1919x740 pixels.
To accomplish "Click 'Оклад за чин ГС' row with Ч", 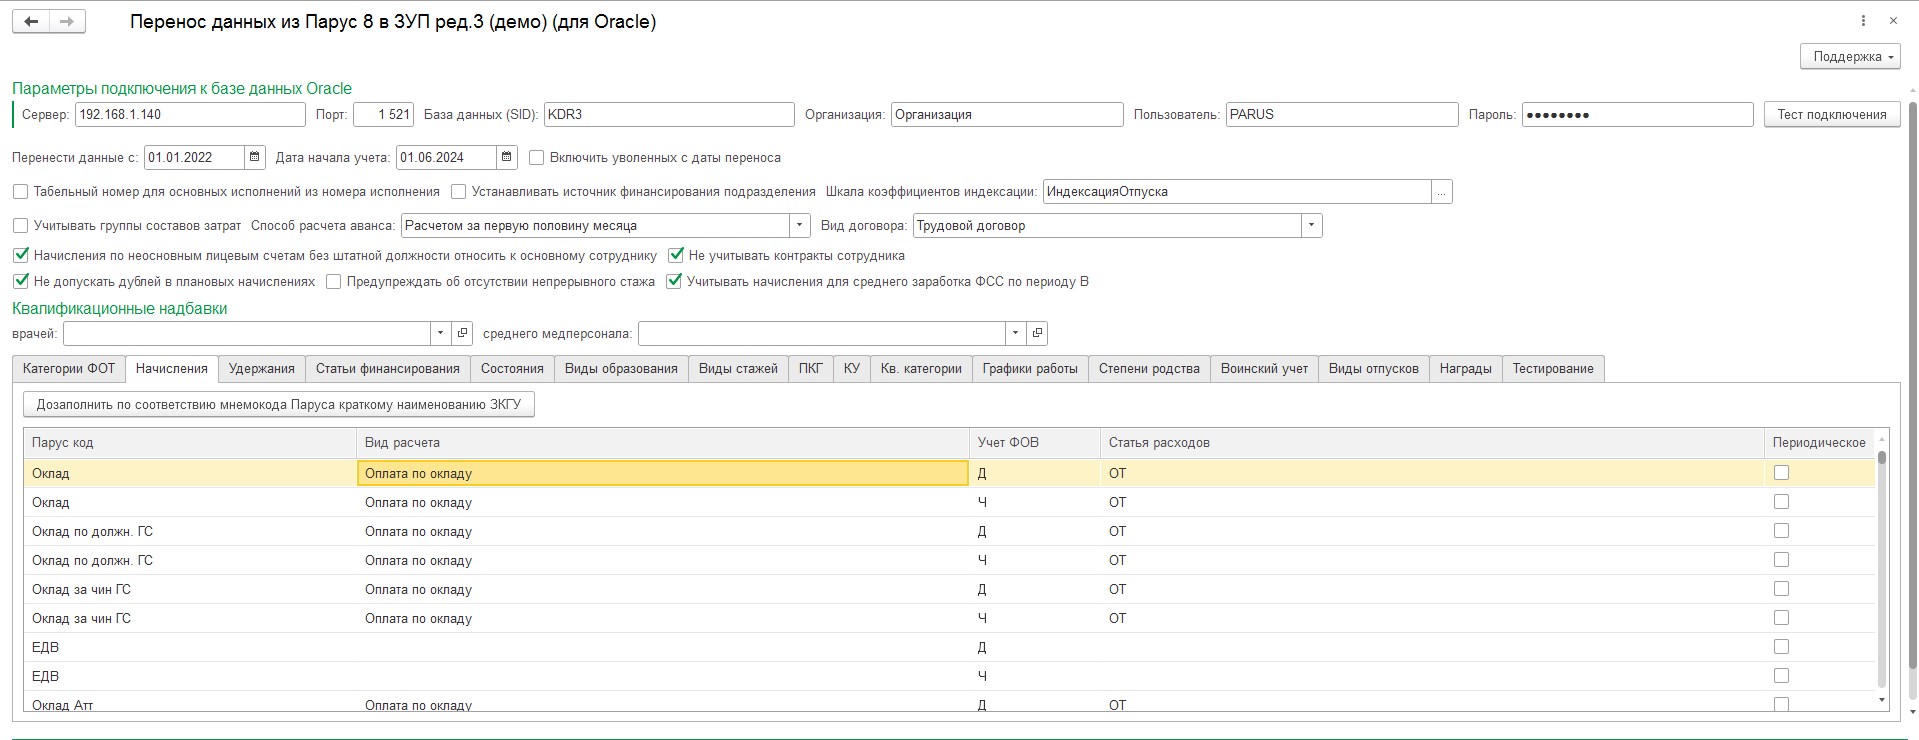I will pos(949,619).
